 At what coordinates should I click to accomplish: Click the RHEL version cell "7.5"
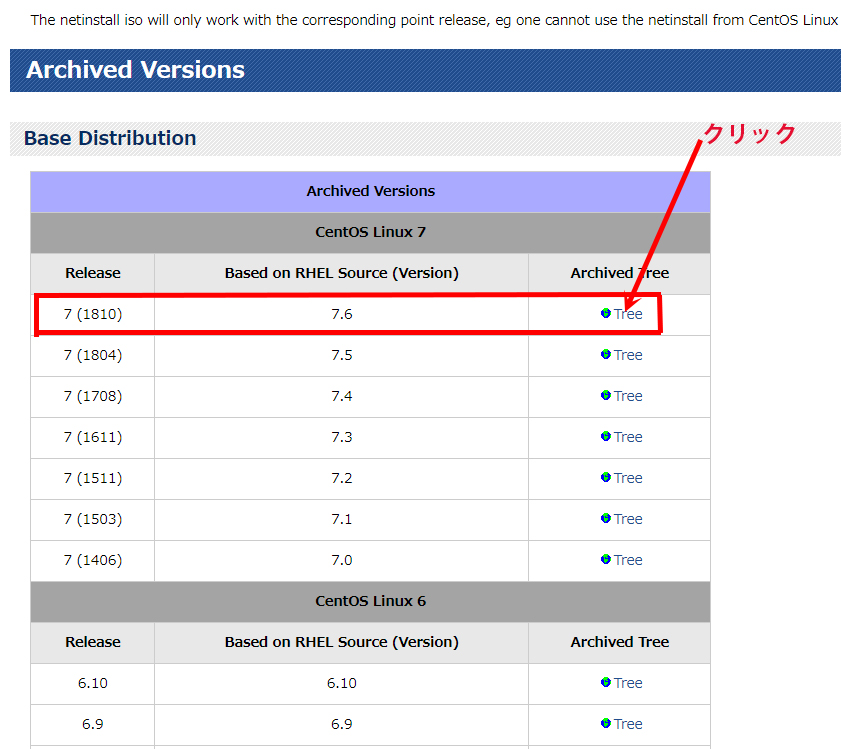[342, 355]
